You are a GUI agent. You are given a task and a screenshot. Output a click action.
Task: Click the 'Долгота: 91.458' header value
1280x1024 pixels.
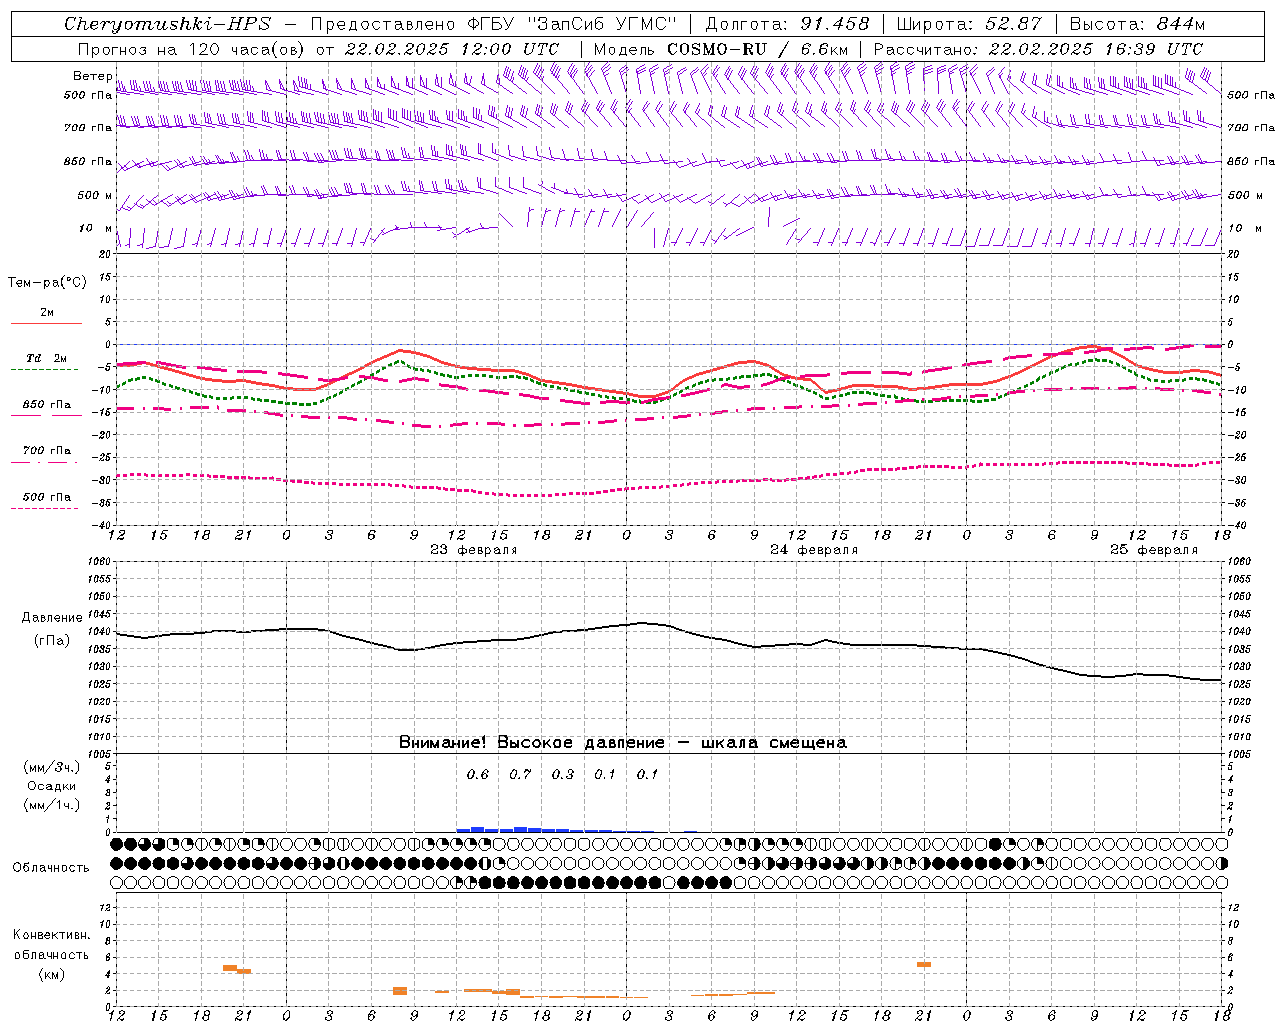tap(787, 24)
